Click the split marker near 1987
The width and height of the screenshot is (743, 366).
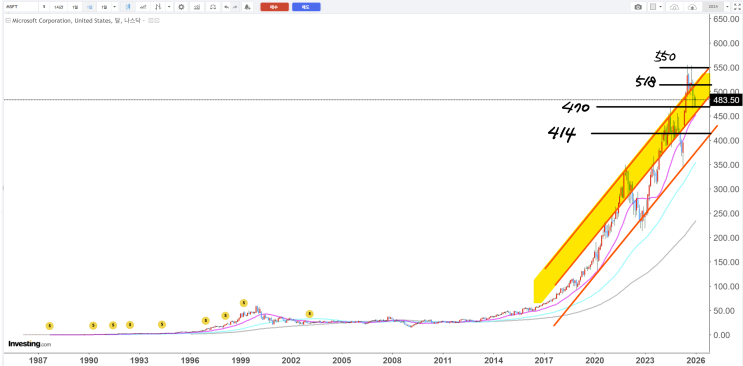tap(50, 326)
